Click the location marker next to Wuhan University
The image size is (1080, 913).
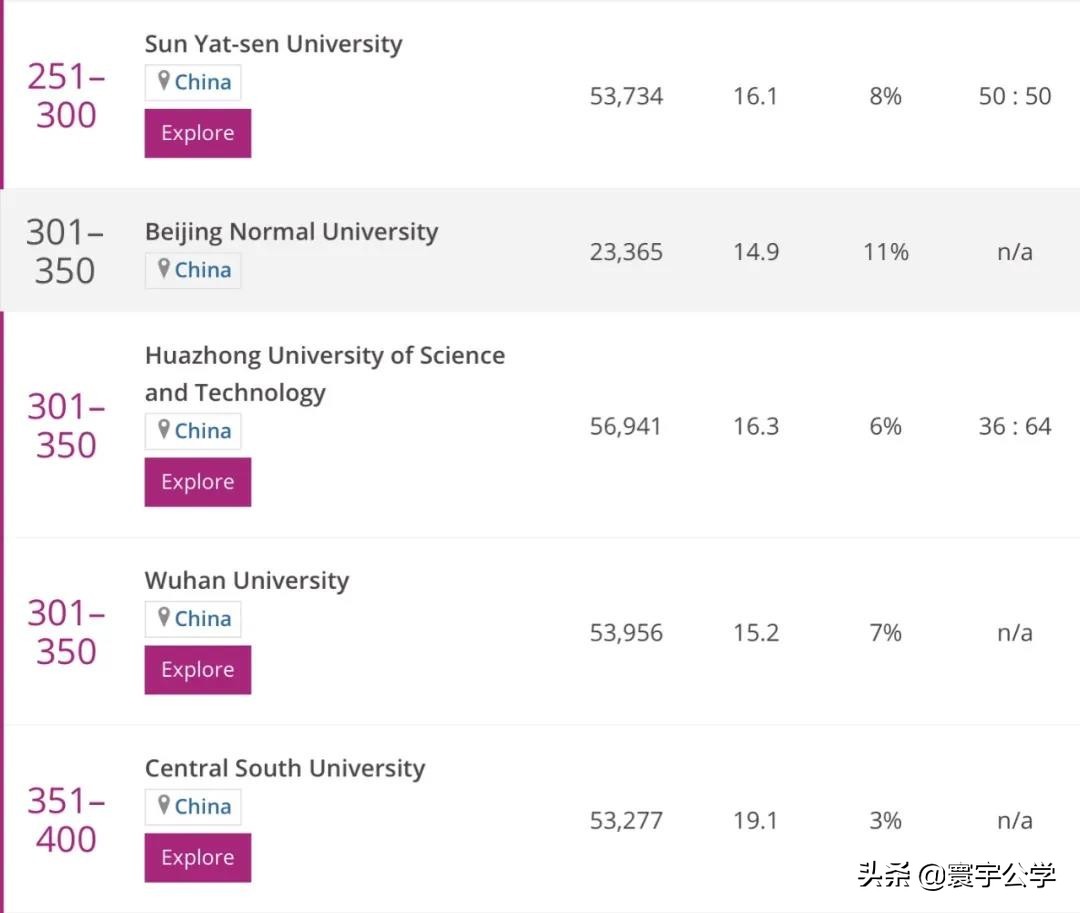pyautogui.click(x=164, y=618)
